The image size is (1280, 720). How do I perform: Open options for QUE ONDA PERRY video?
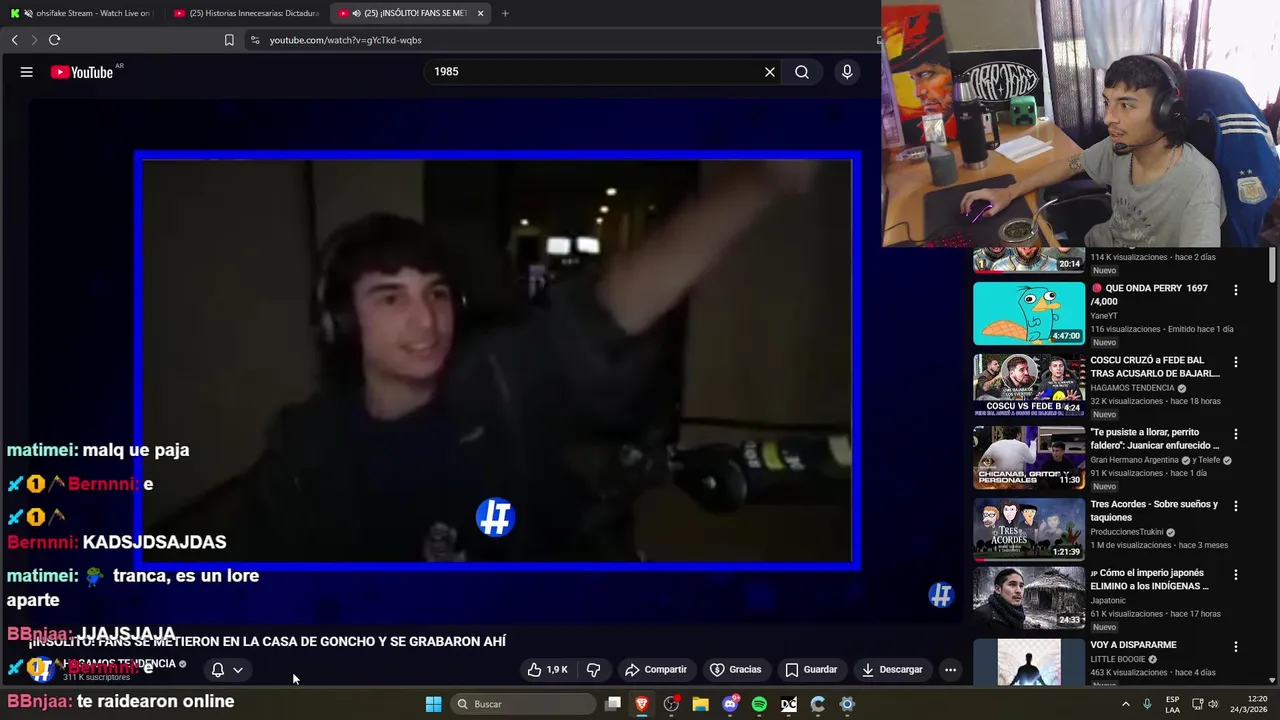click(1236, 291)
